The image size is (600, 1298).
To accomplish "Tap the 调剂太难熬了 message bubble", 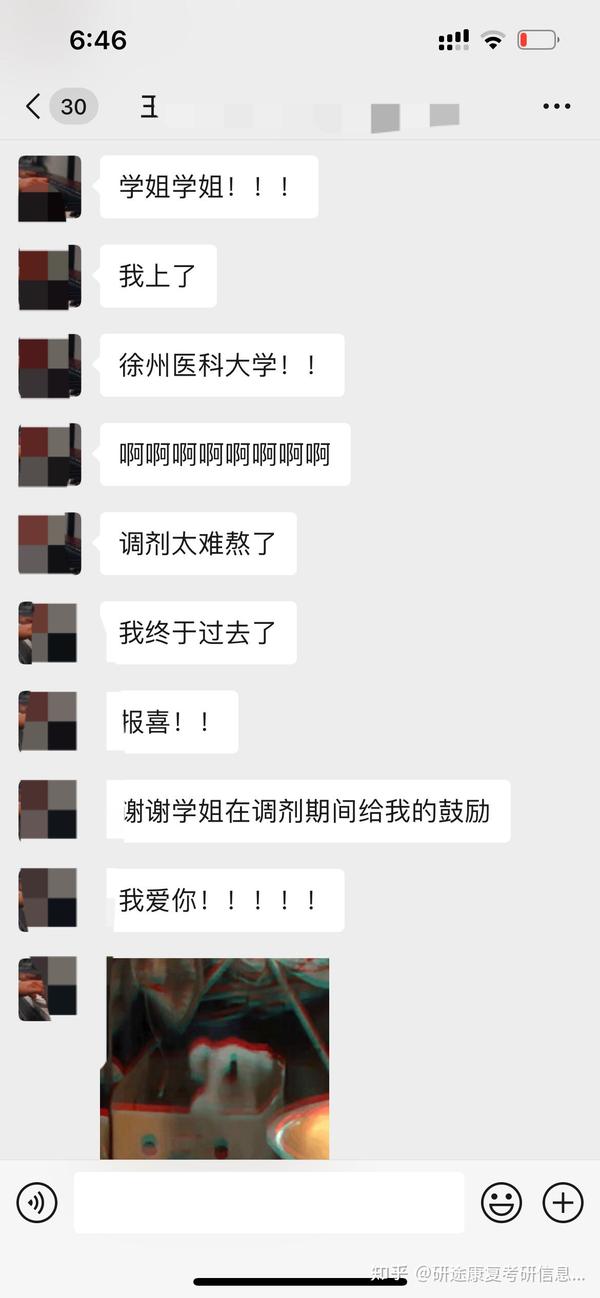I will pos(198,543).
